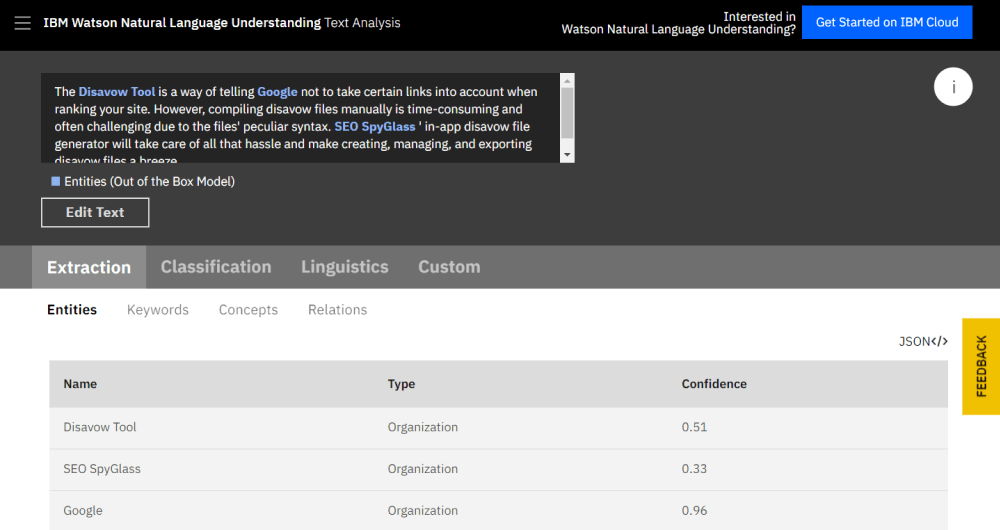The width and height of the screenshot is (1000, 530).
Task: Open the Relations sub-tab
Action: [337, 310]
